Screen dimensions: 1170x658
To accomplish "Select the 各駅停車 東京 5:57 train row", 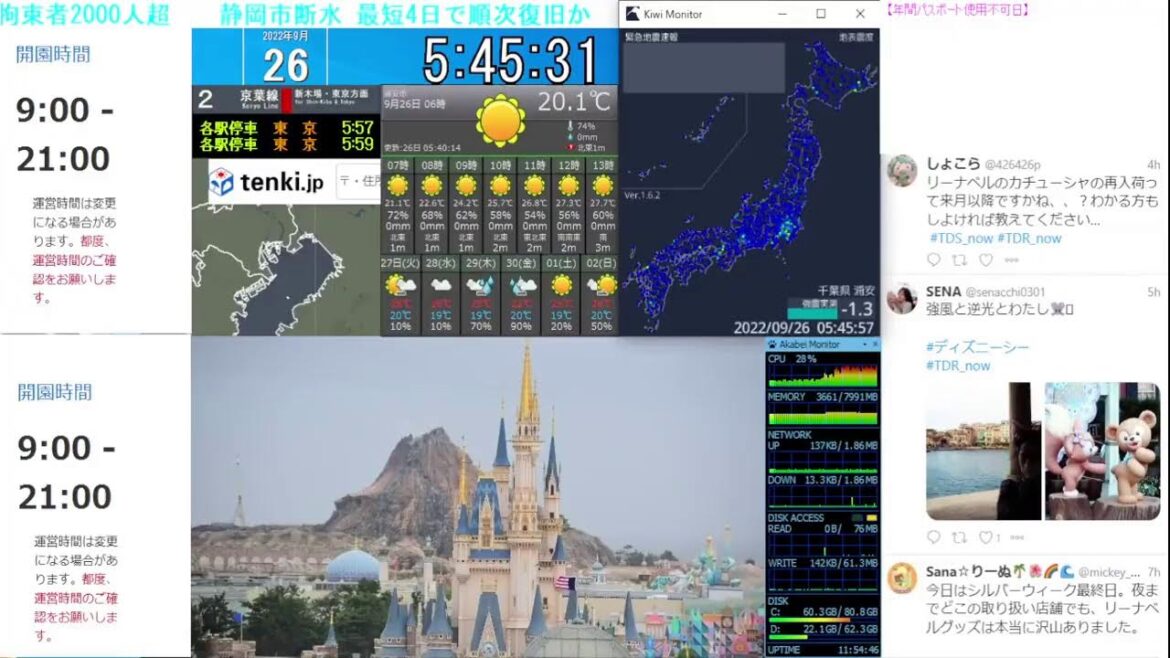I will tap(286, 128).
